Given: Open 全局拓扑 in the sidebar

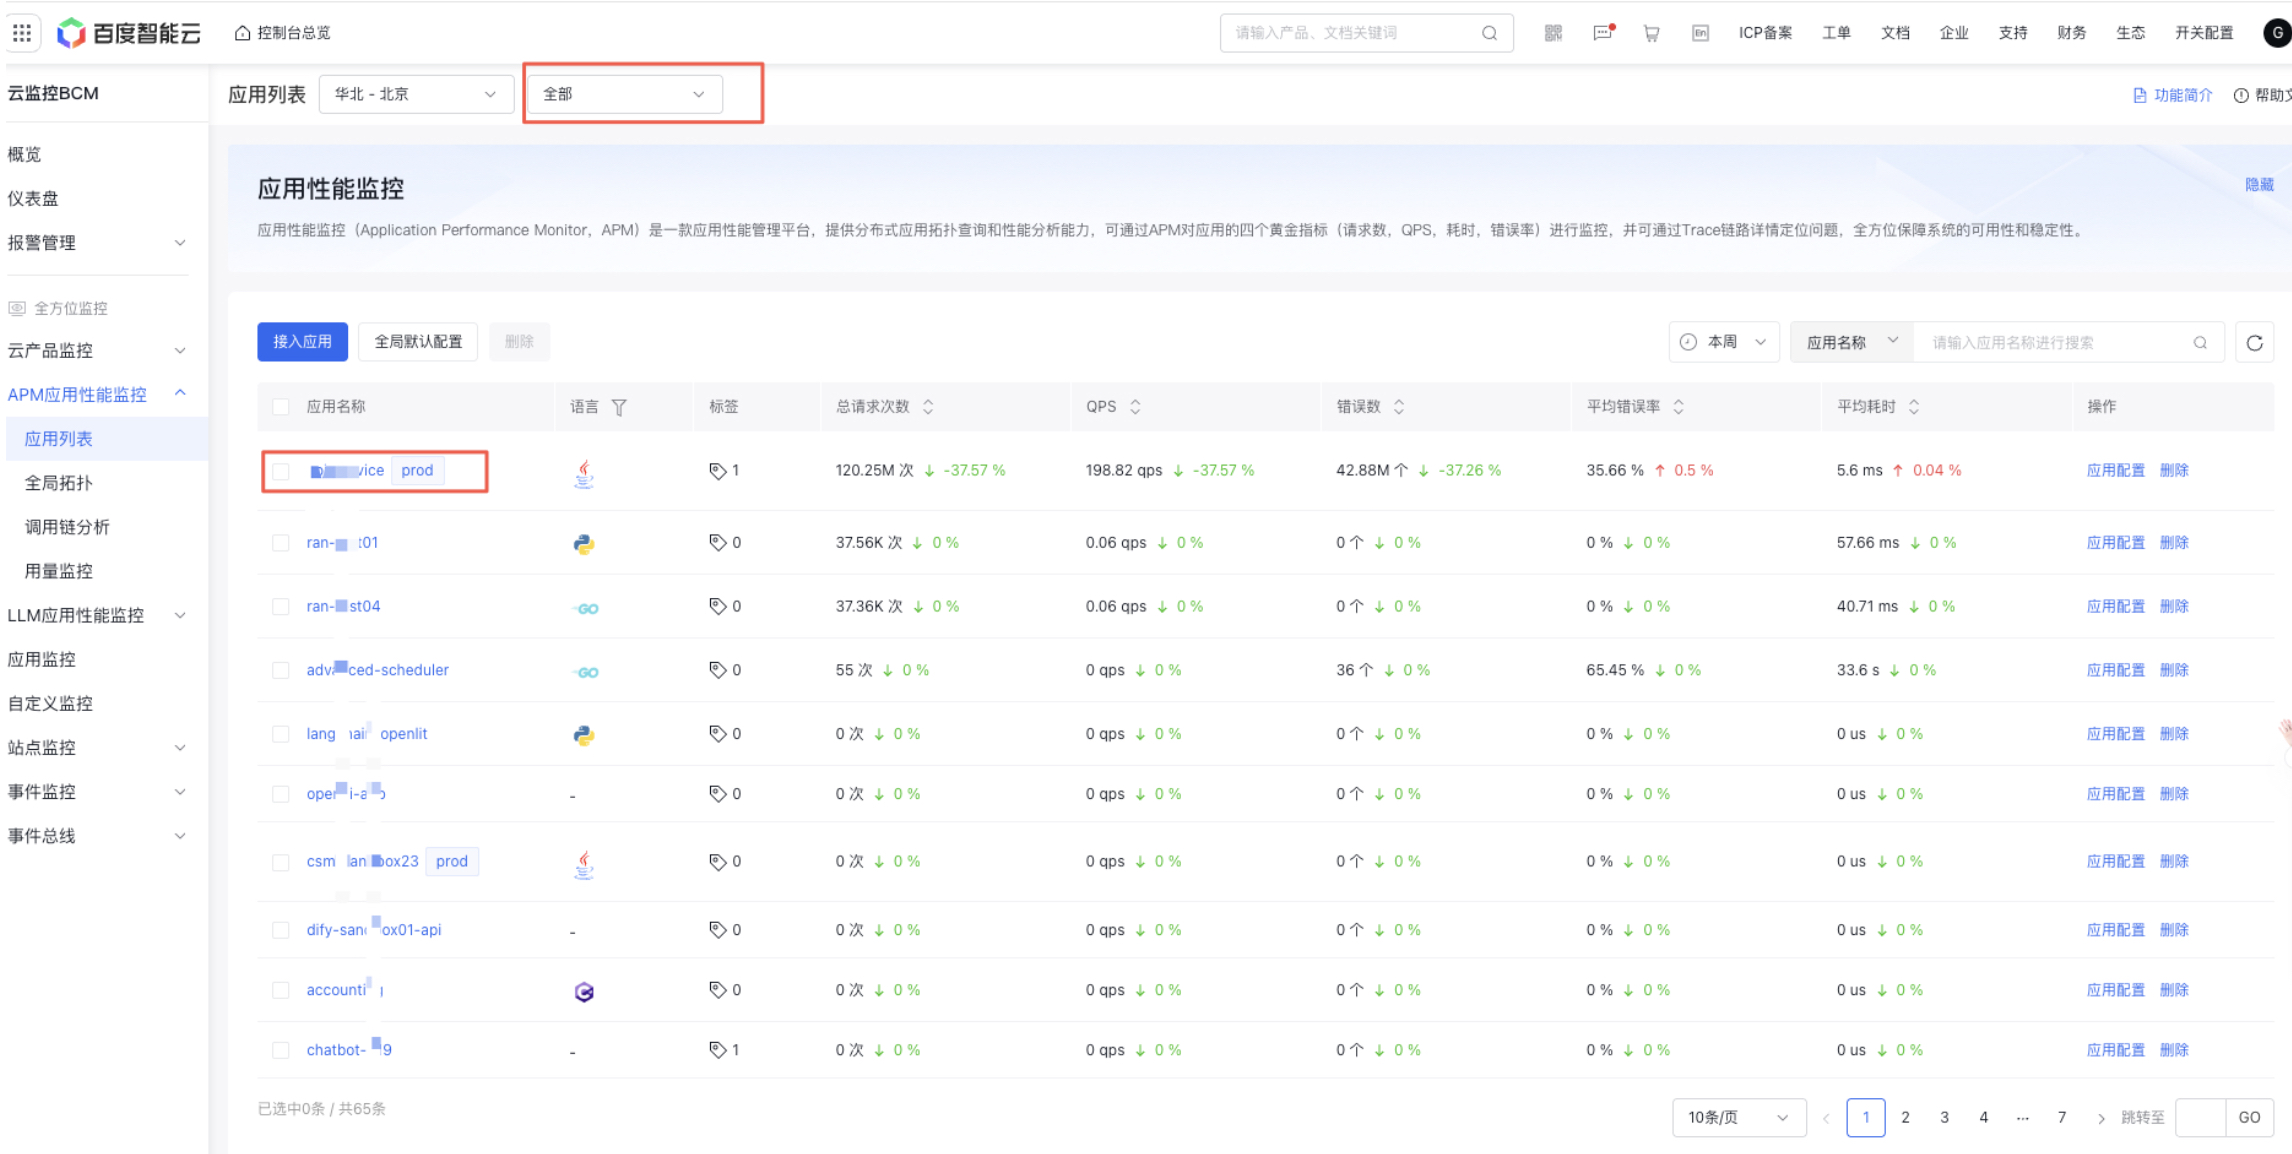Looking at the screenshot, I should [58, 483].
